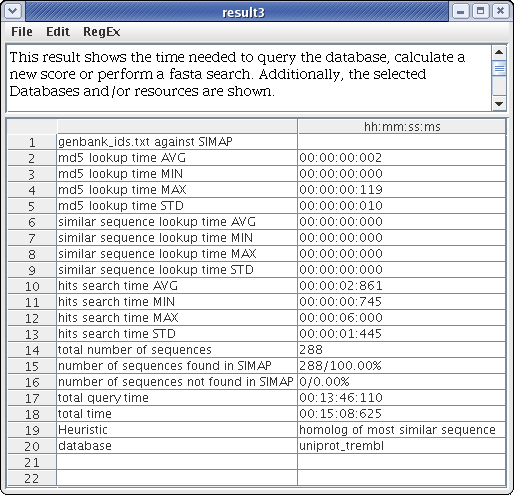Open the File menu
Viewport: 514px width, 495px height.
pos(22,32)
